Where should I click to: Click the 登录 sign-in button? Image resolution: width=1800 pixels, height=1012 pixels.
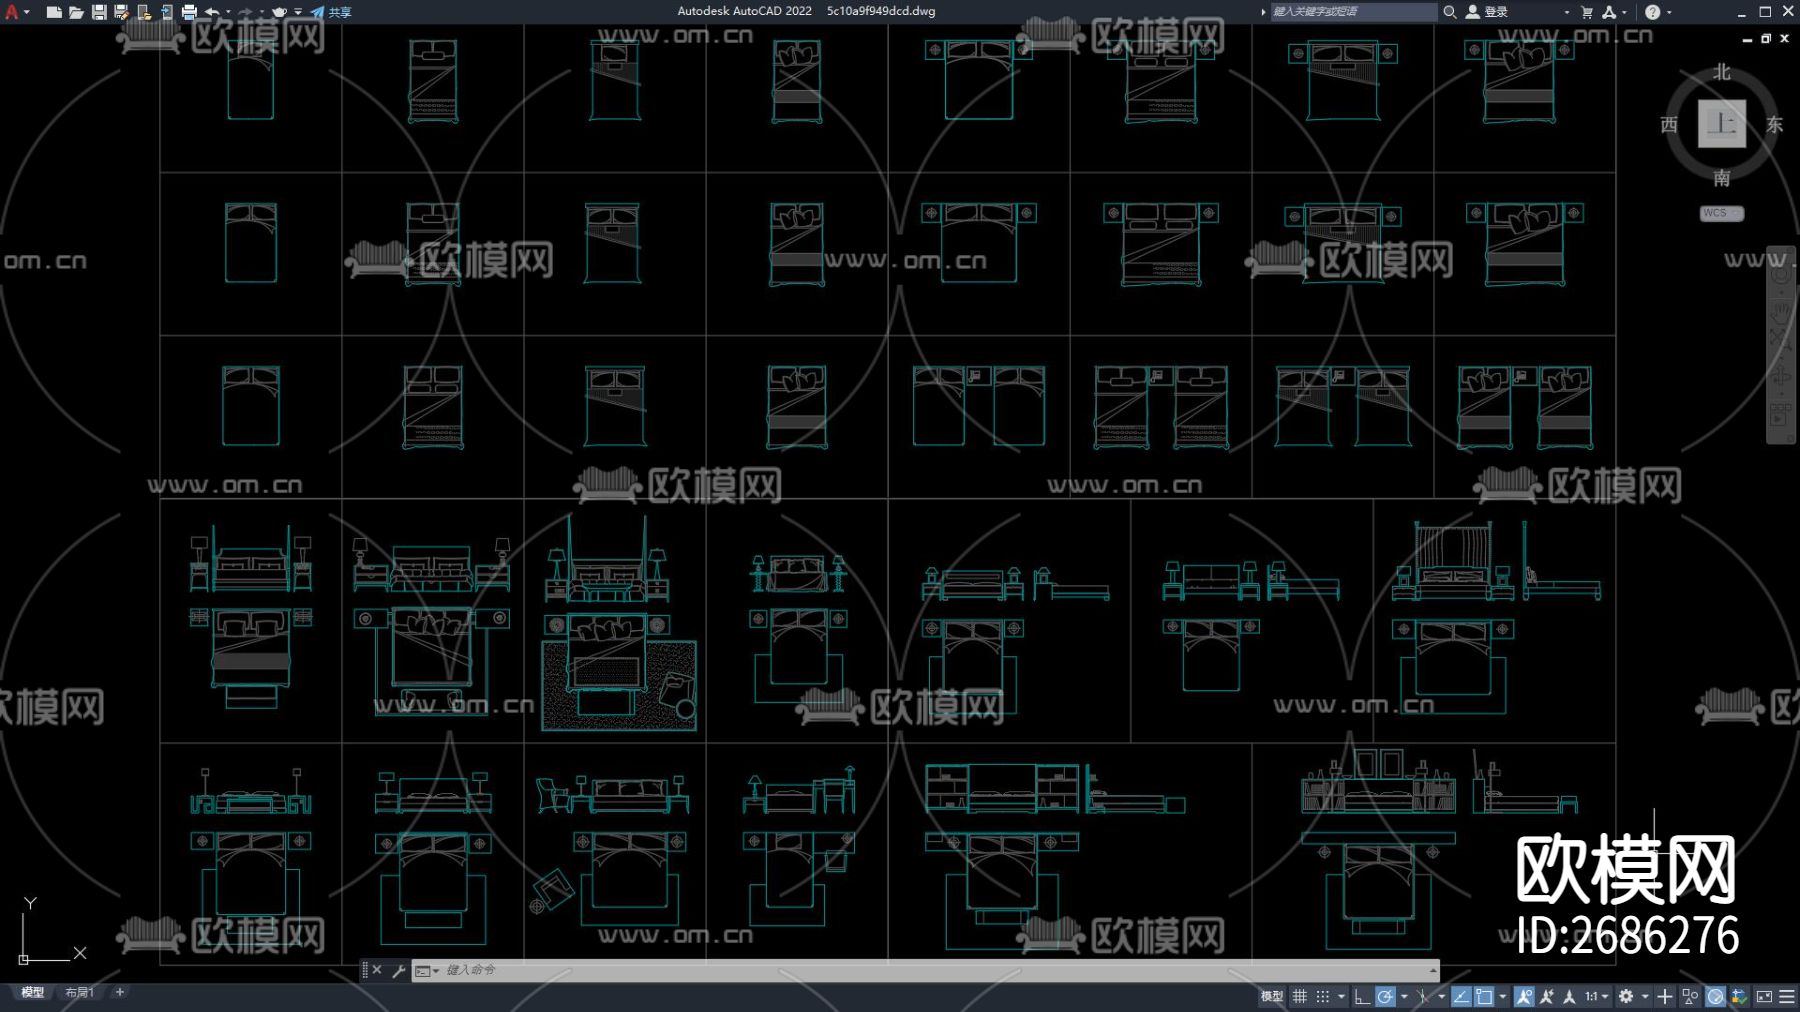click(1487, 12)
